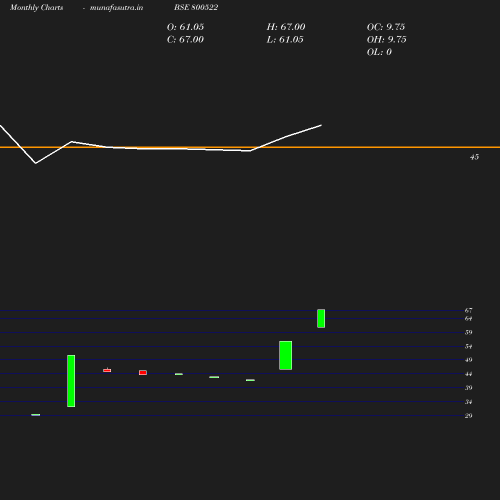Click the 44 price axis label
The height and width of the screenshot is (500, 500).
coord(468,374)
